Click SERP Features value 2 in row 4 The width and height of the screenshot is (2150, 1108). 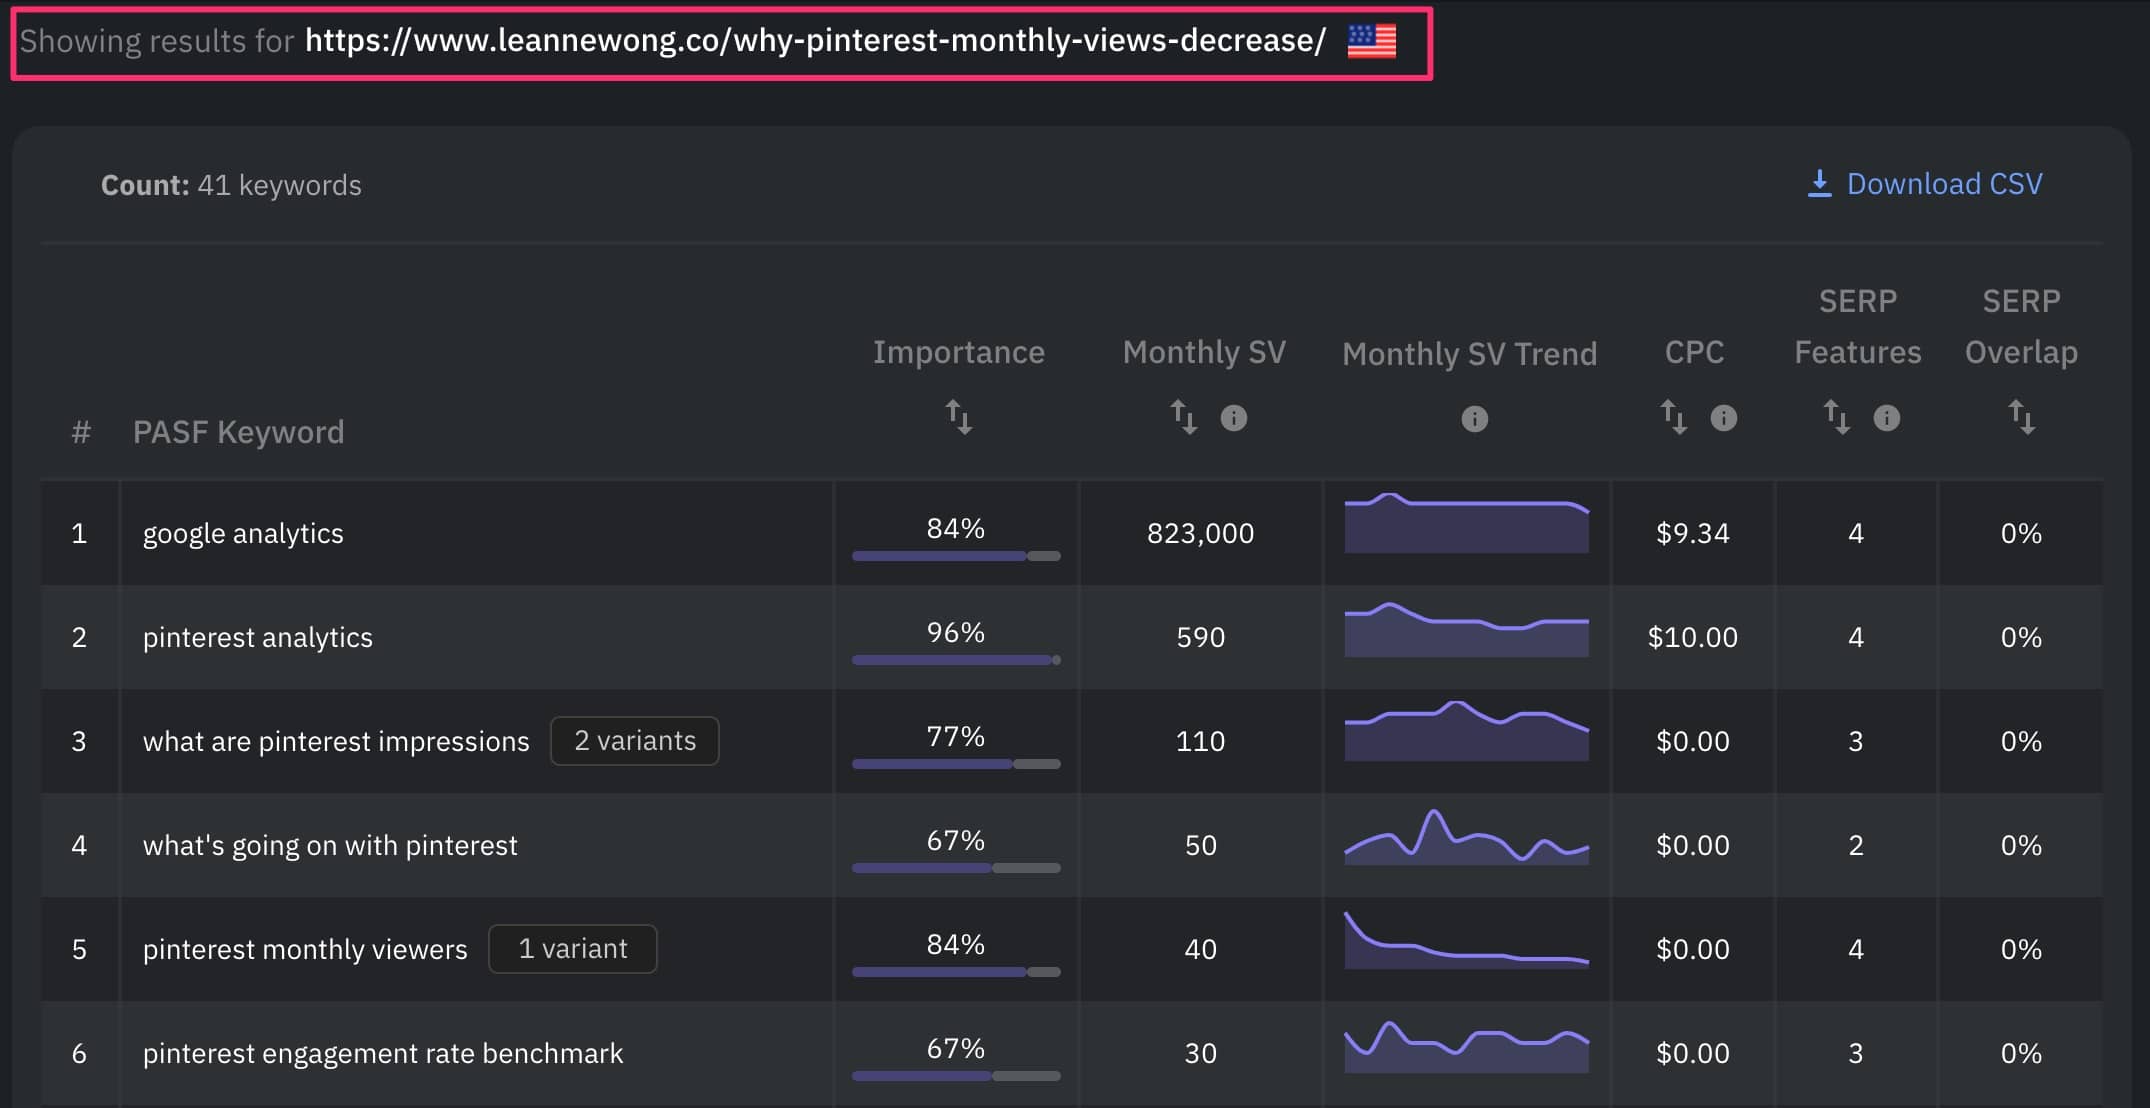[1856, 845]
